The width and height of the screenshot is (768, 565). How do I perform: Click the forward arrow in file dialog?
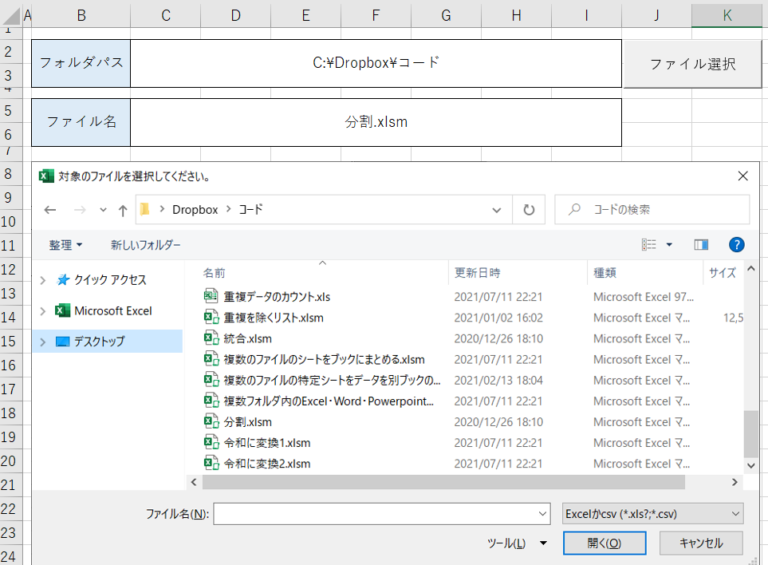coord(80,210)
